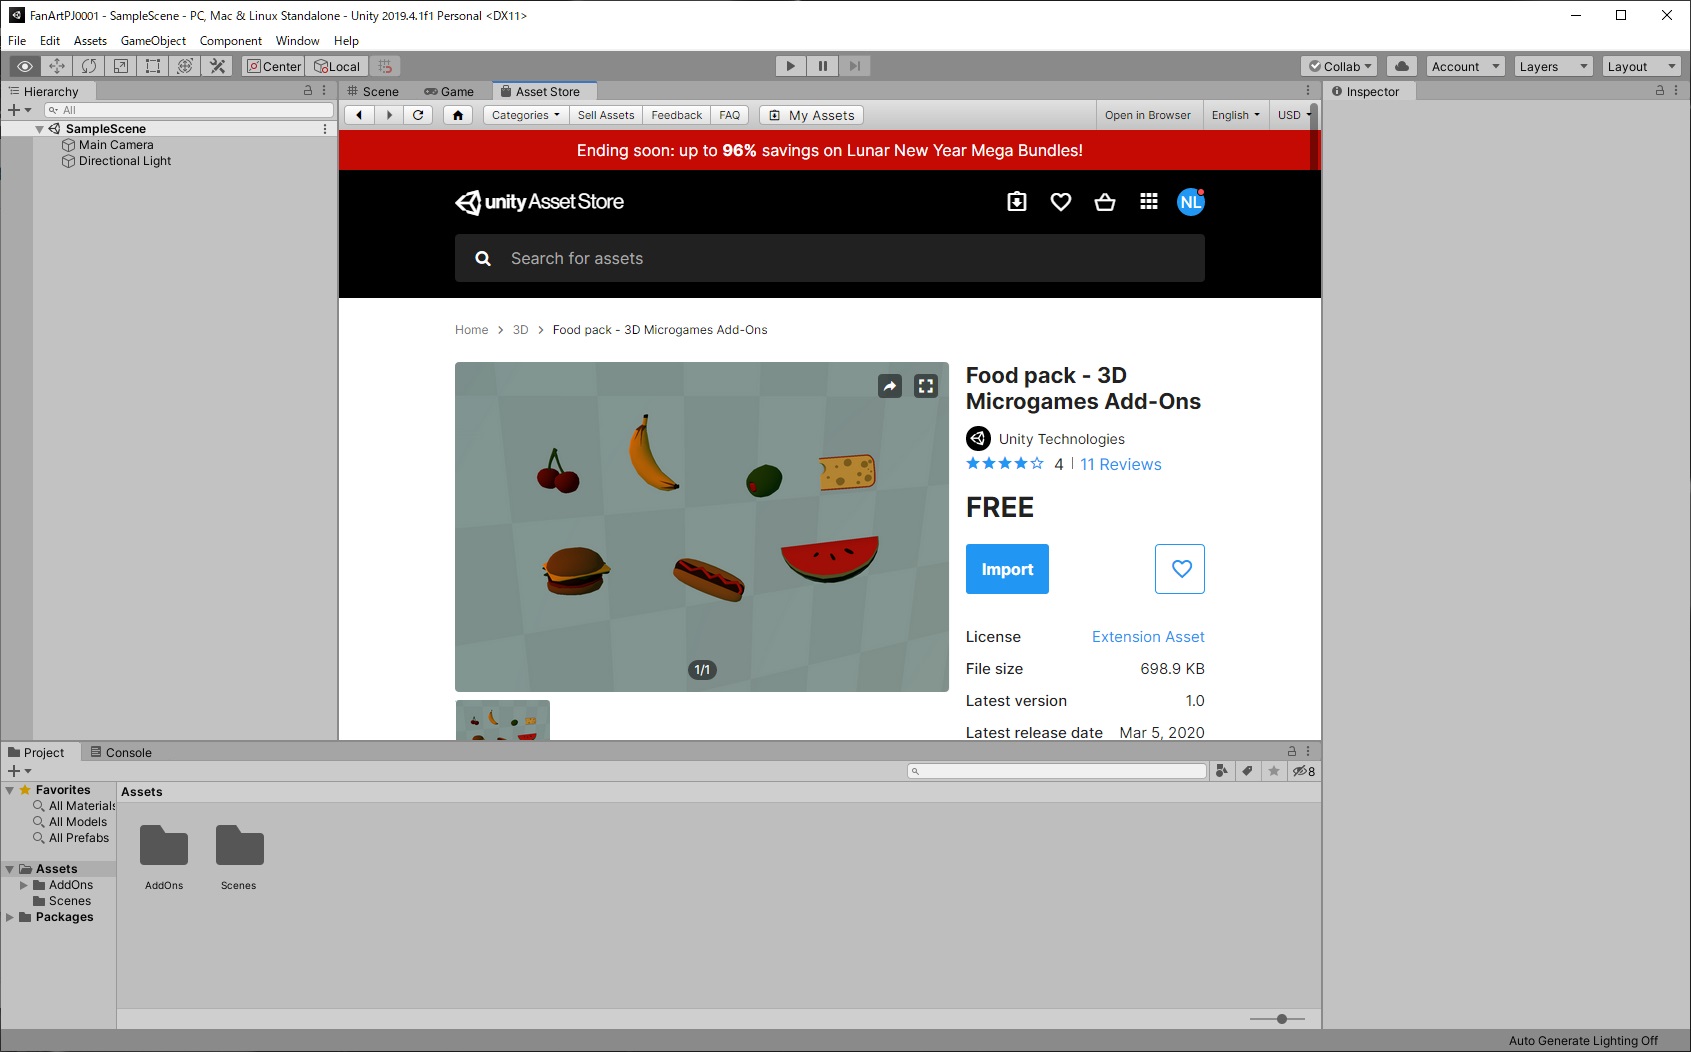View asset image fullscreen
The image size is (1691, 1052).
coord(926,386)
